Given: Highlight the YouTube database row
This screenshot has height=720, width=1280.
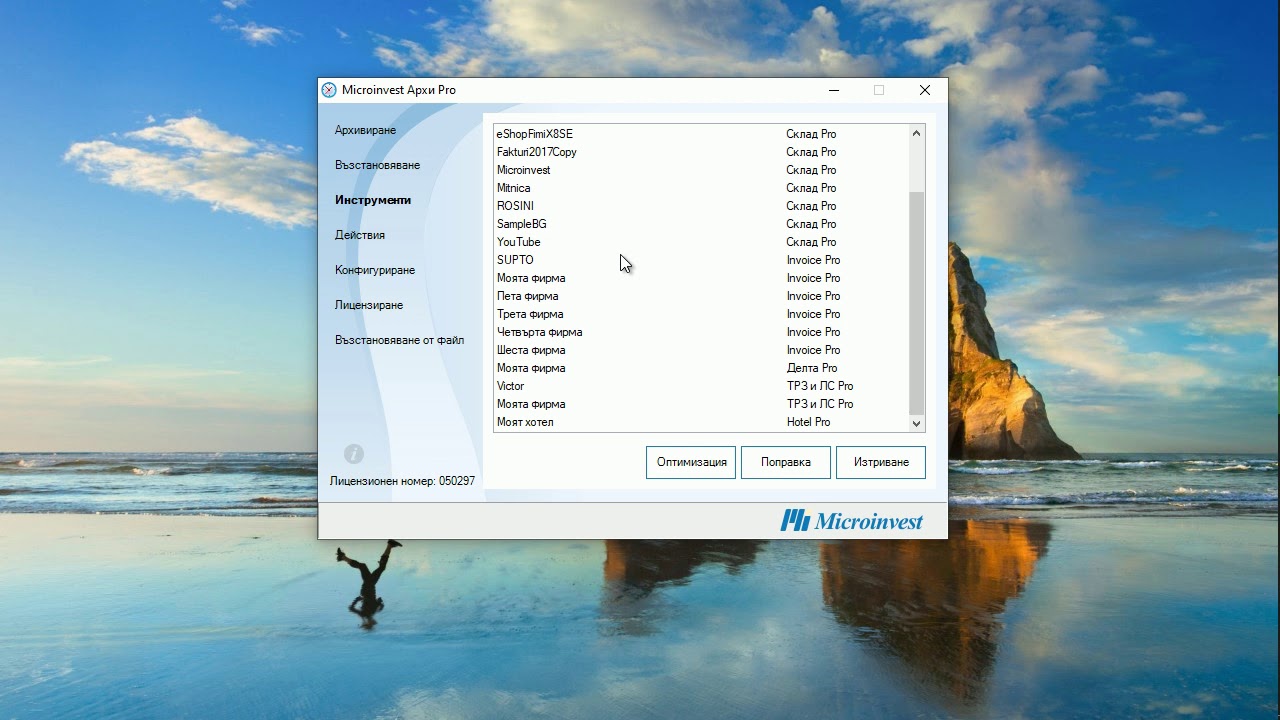Looking at the screenshot, I should [x=701, y=242].
